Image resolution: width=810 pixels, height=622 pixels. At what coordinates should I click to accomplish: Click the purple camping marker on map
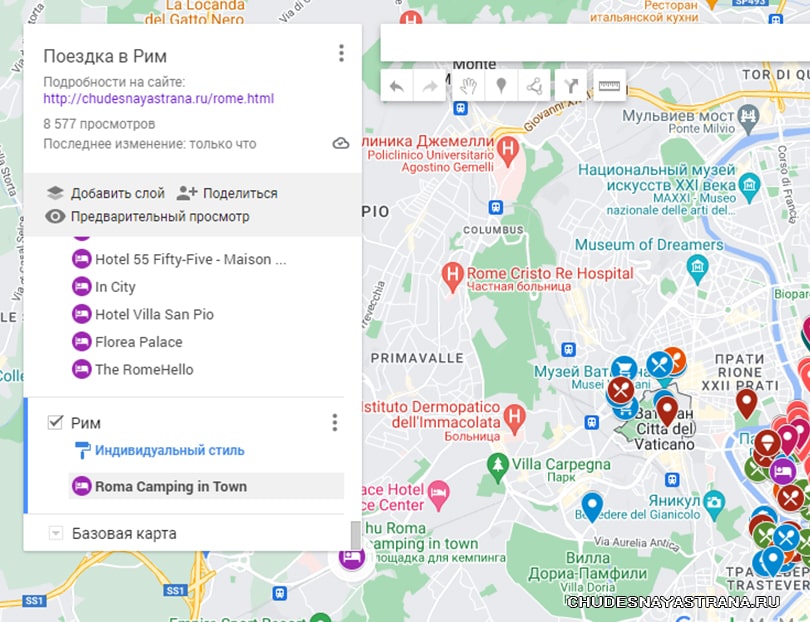pyautogui.click(x=351, y=557)
